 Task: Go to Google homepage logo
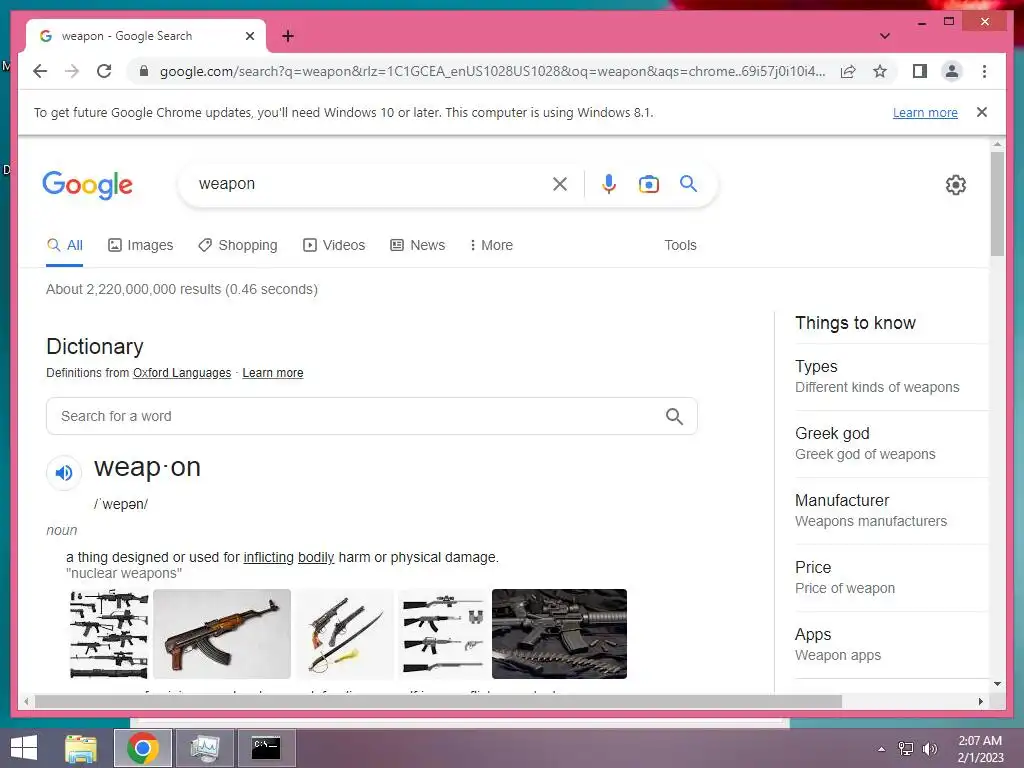pos(88,185)
